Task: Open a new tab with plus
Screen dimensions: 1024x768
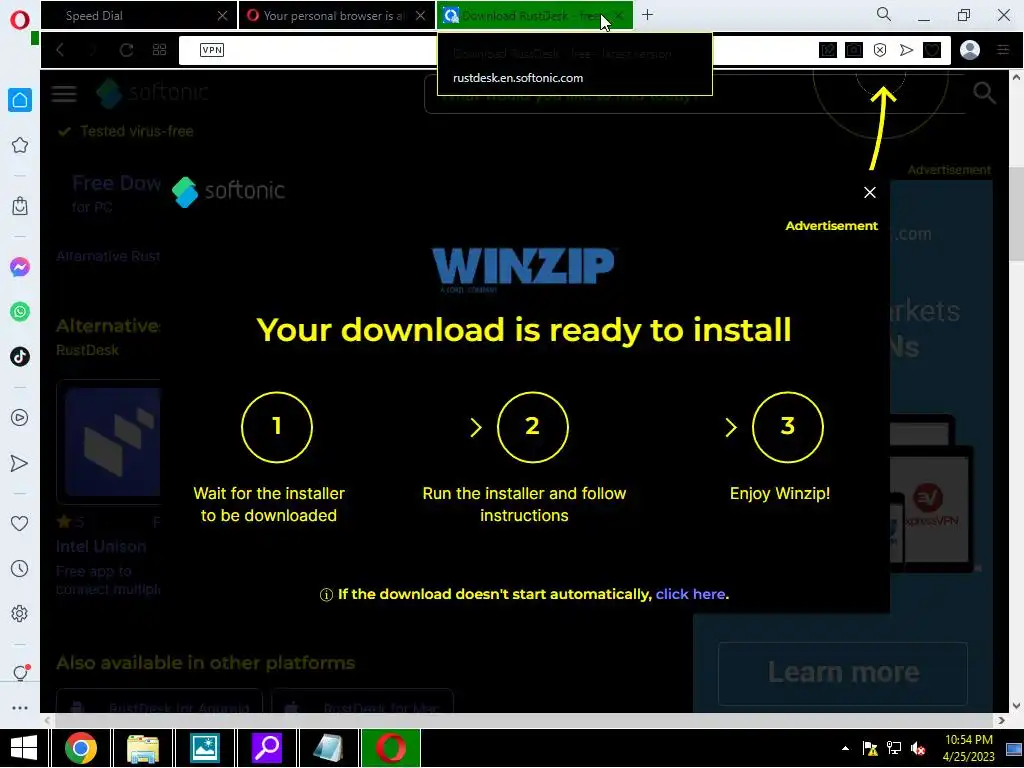Action: pyautogui.click(x=647, y=14)
